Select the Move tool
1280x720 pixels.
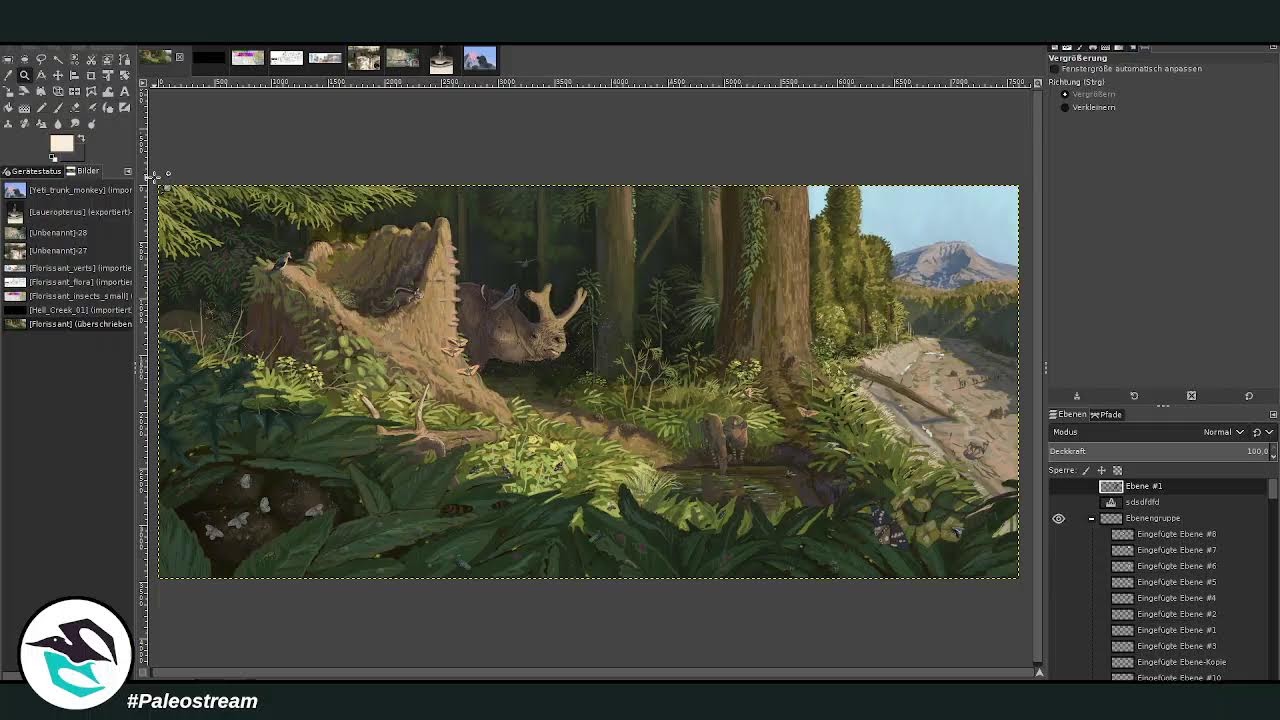click(x=58, y=75)
